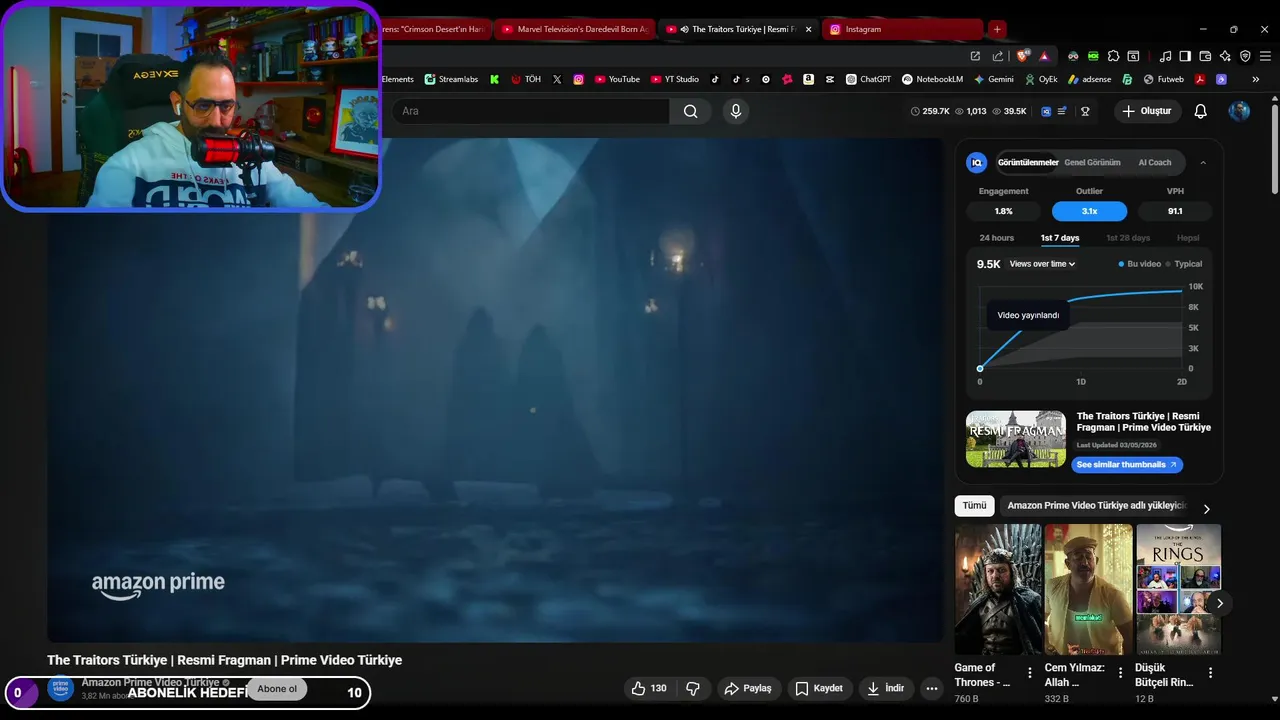This screenshot has width=1280, height=720.
Task: Open more actions three-dot menu
Action: coord(932,688)
